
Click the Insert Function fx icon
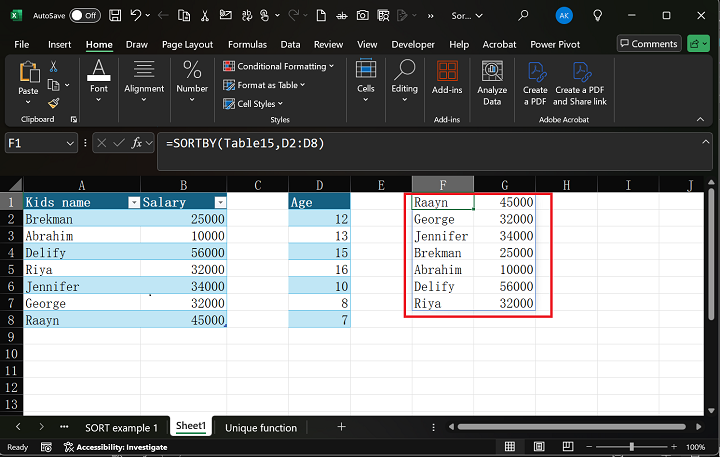[x=137, y=143]
